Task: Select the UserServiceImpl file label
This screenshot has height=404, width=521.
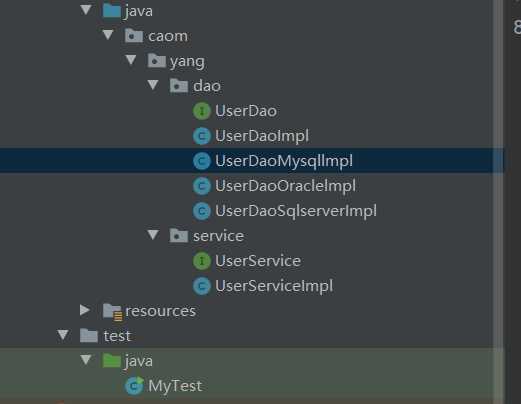Action: point(274,286)
